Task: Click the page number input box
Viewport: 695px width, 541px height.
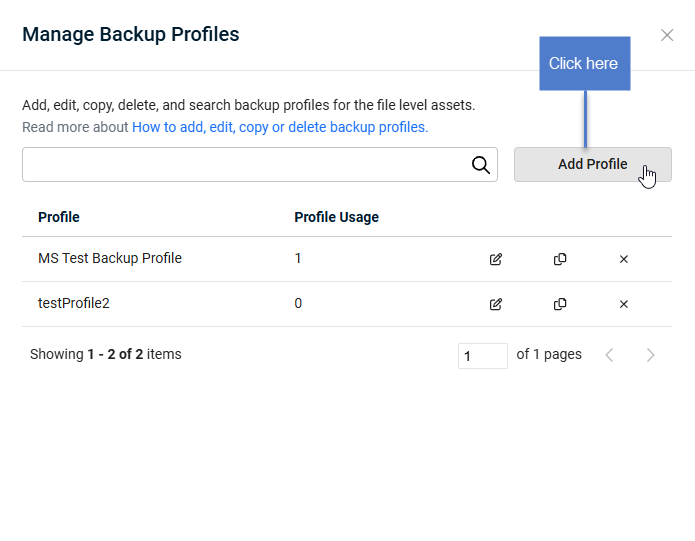Action: tap(483, 356)
